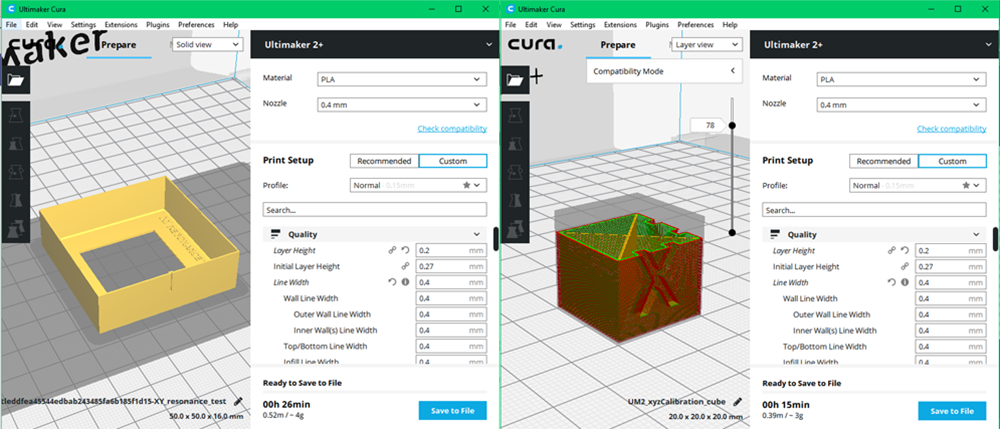Click Layer Height reset arrow, left window
The width and height of the screenshot is (1000, 429).
tap(405, 251)
